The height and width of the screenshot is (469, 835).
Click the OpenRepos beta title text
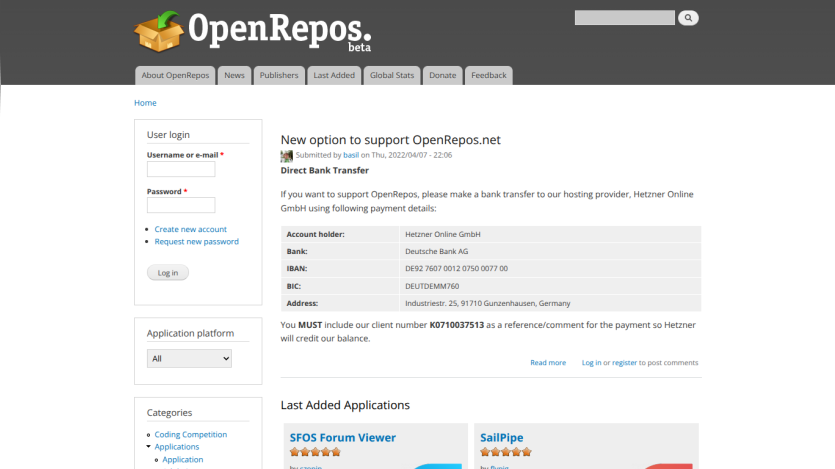(x=280, y=31)
